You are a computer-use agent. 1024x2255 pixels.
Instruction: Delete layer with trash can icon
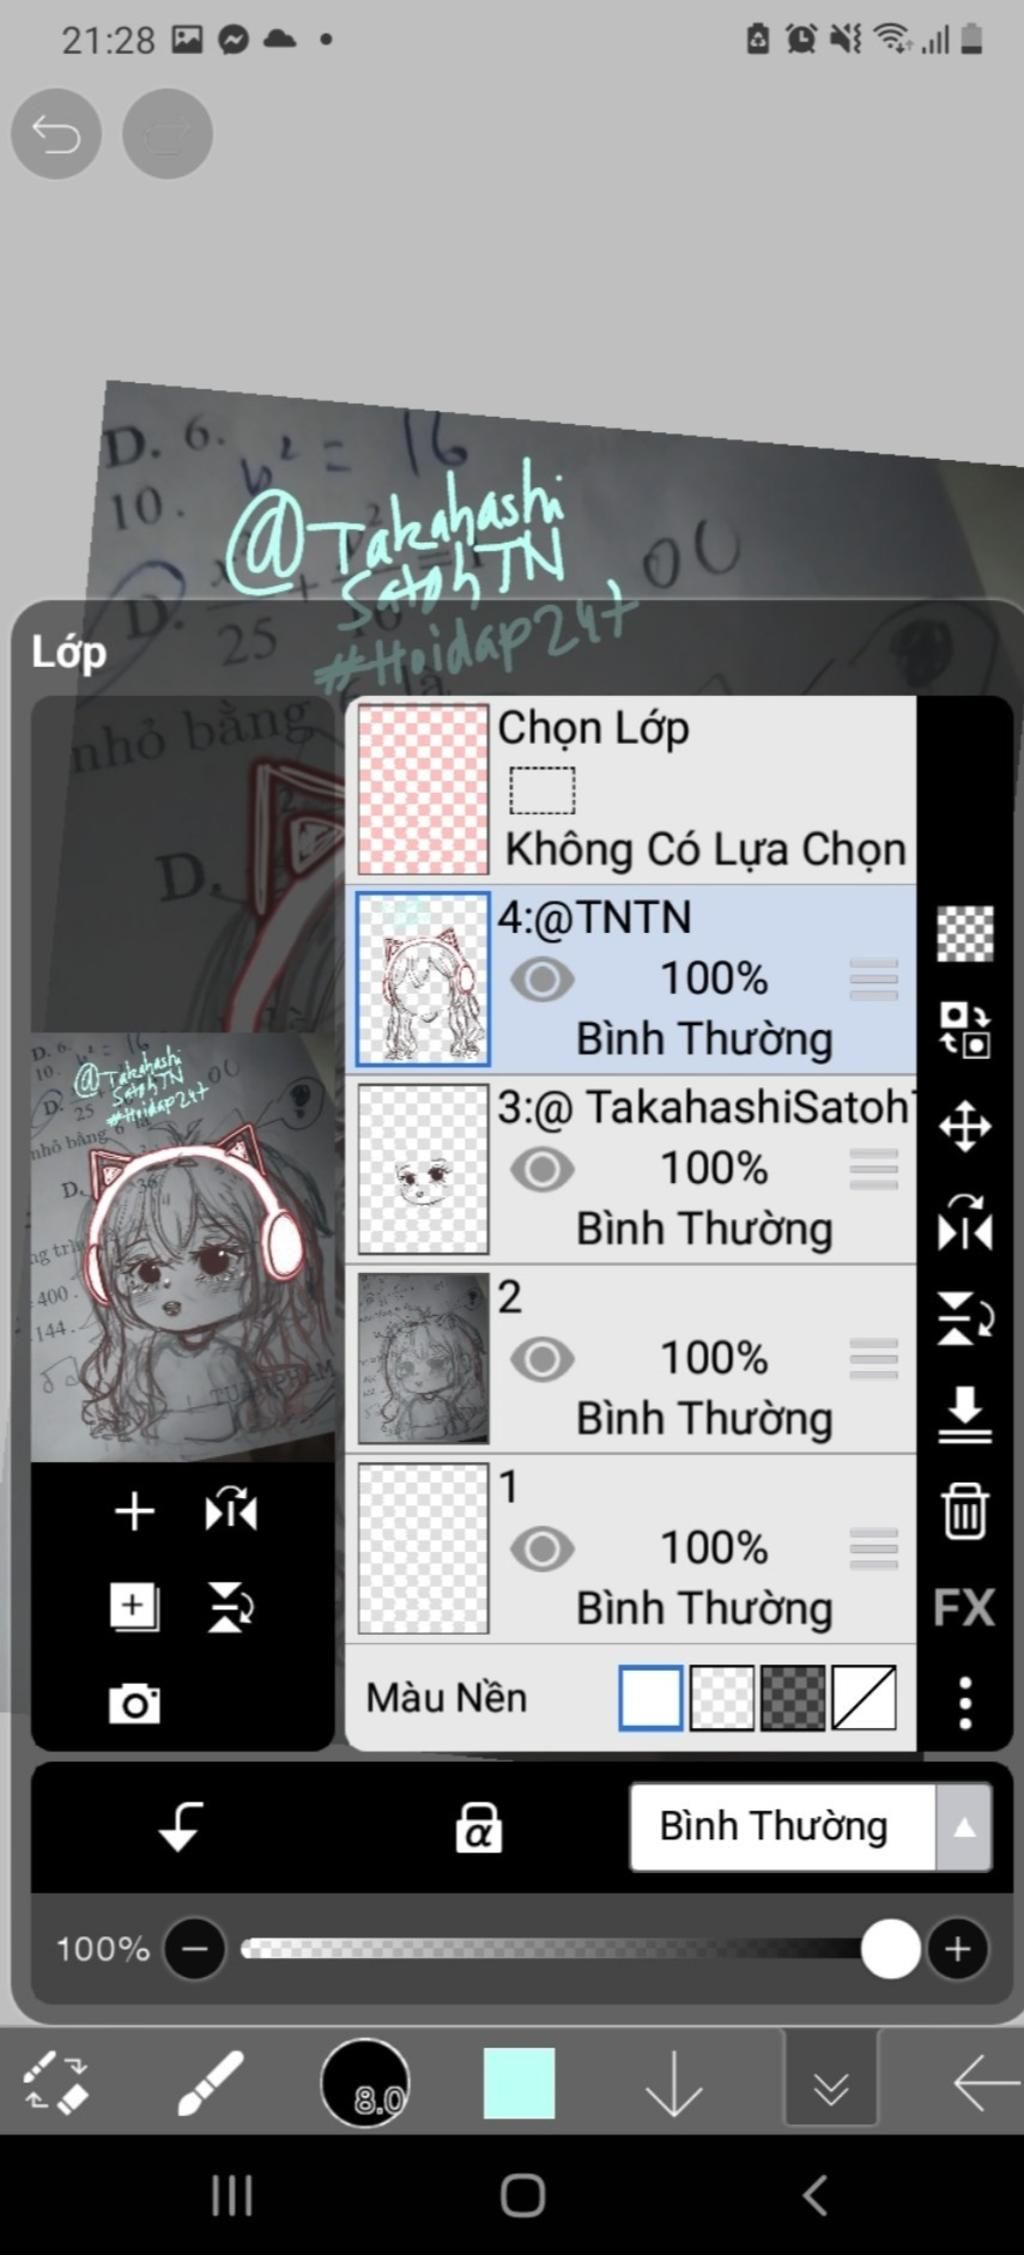965,1511
